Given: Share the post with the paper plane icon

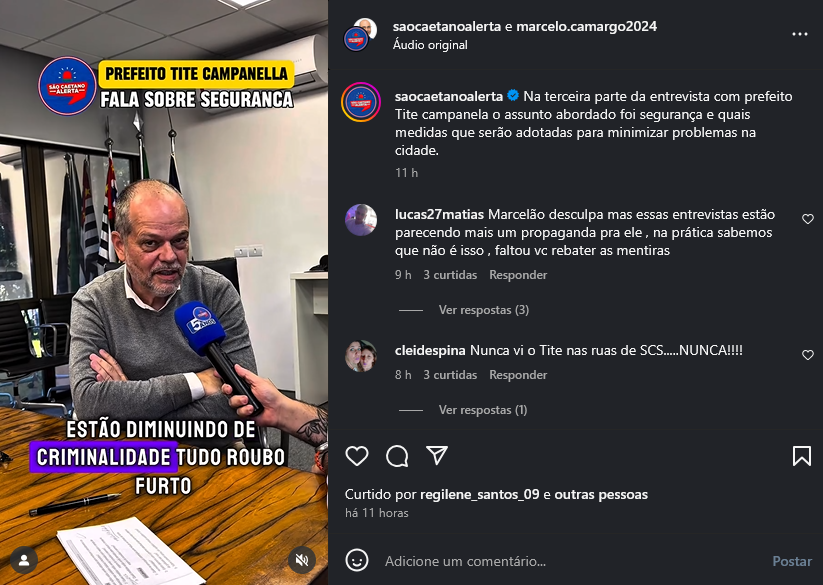Looking at the screenshot, I should tap(437, 455).
